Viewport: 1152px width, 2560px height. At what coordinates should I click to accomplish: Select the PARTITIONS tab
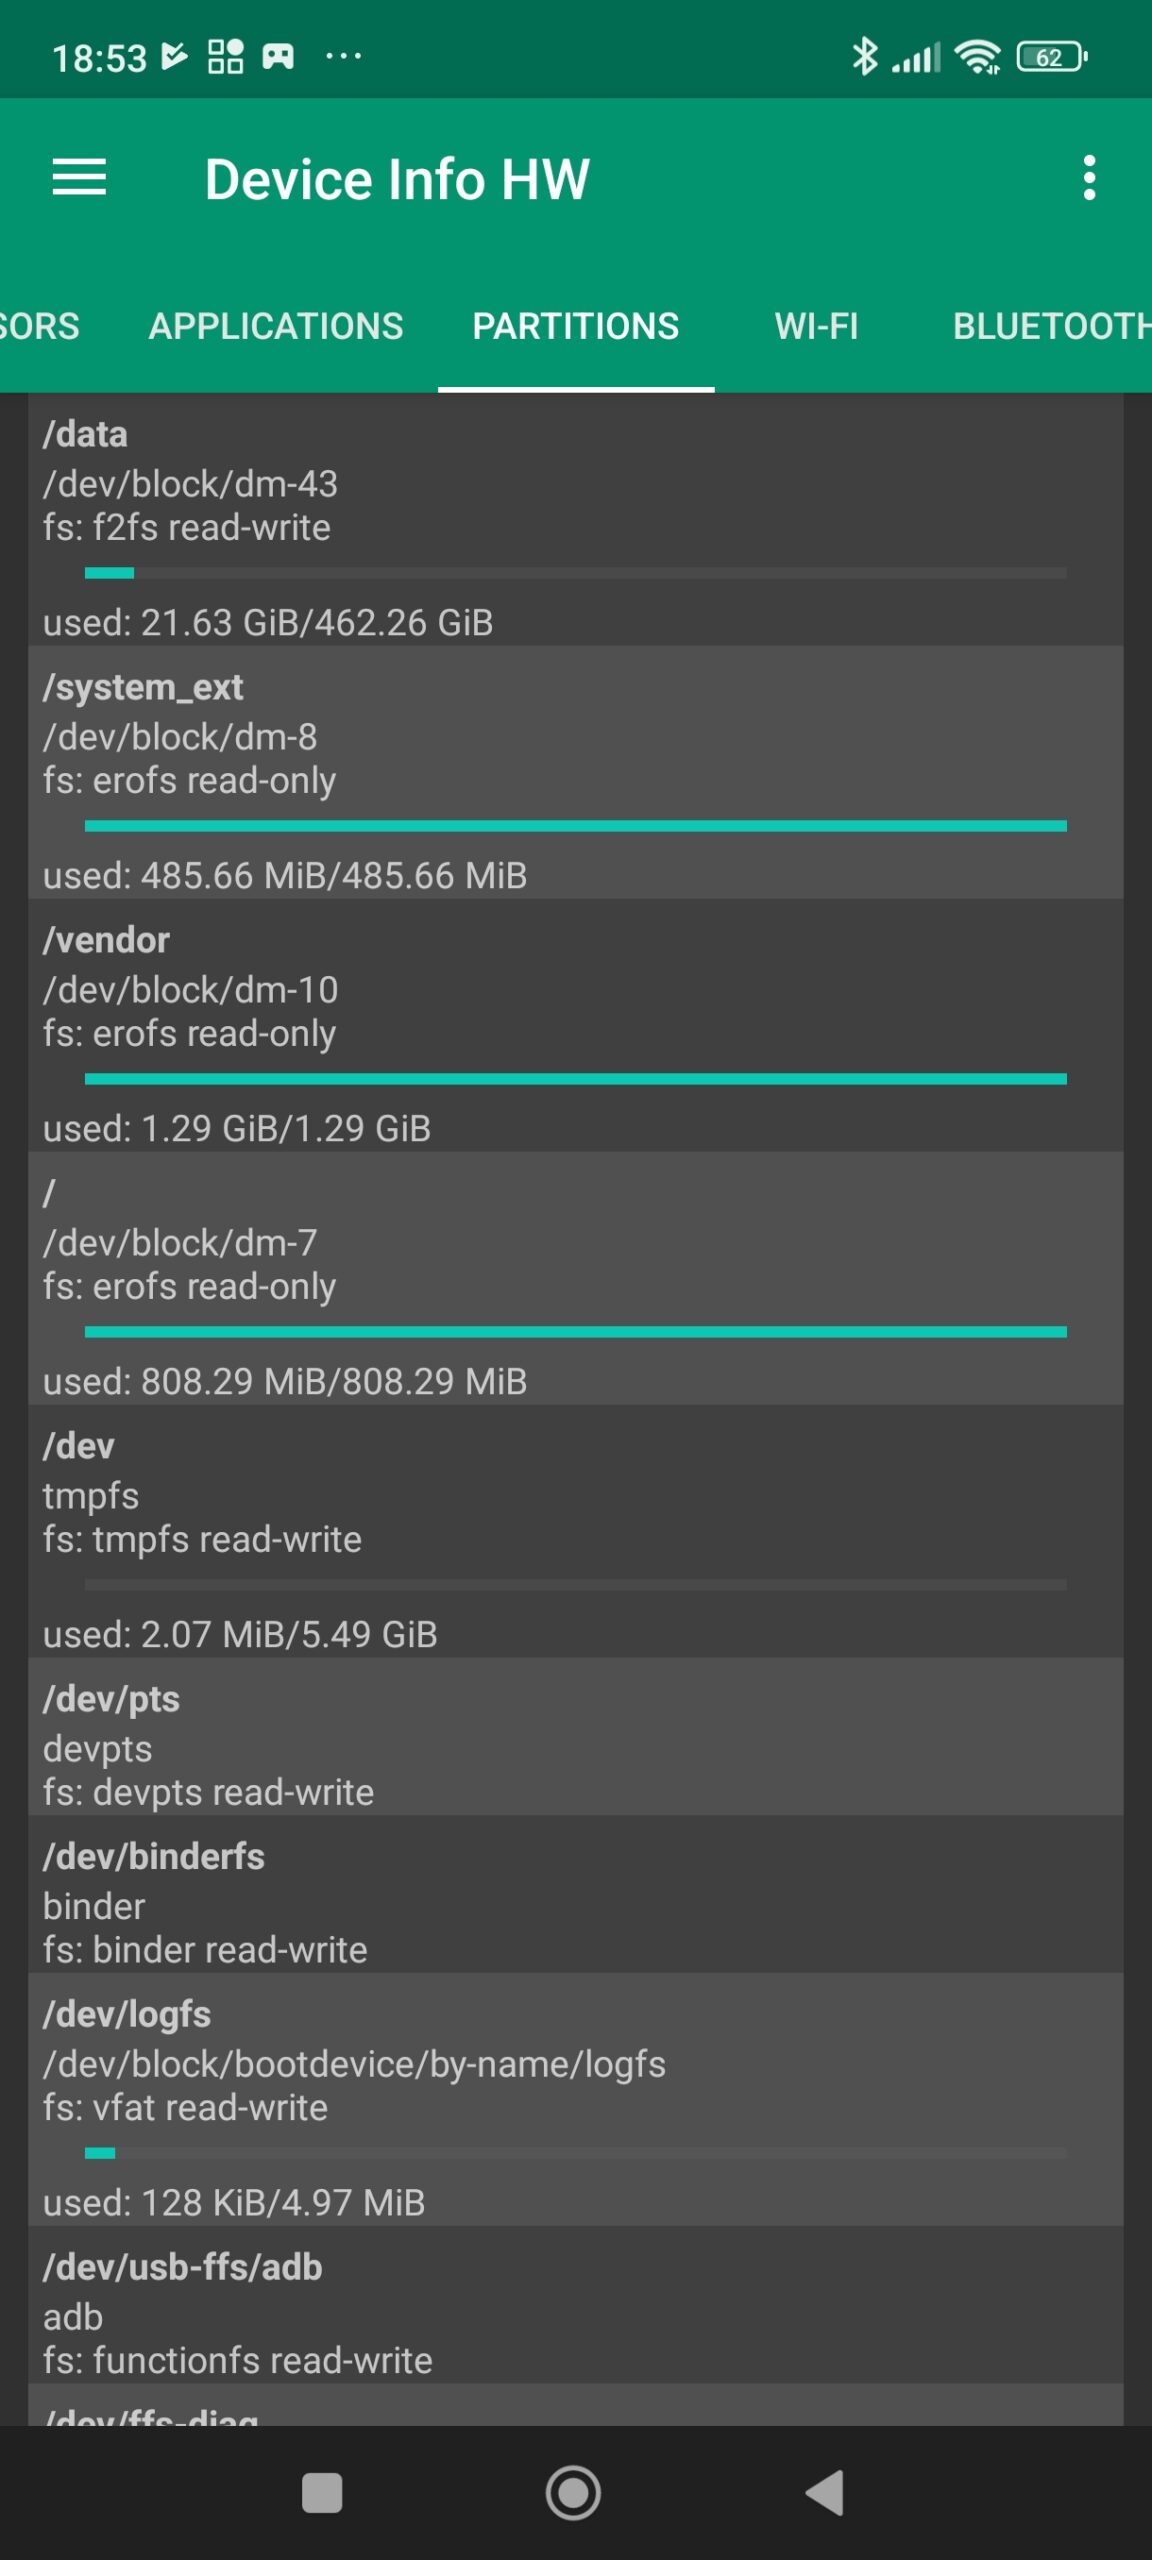point(575,326)
